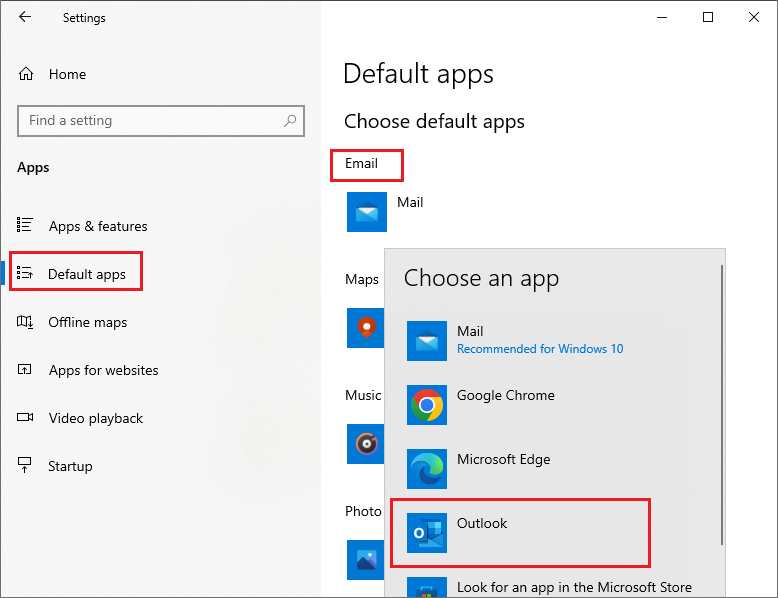Click the Default apps sidebar icon
Image resolution: width=778 pixels, height=598 pixels.
click(24, 273)
